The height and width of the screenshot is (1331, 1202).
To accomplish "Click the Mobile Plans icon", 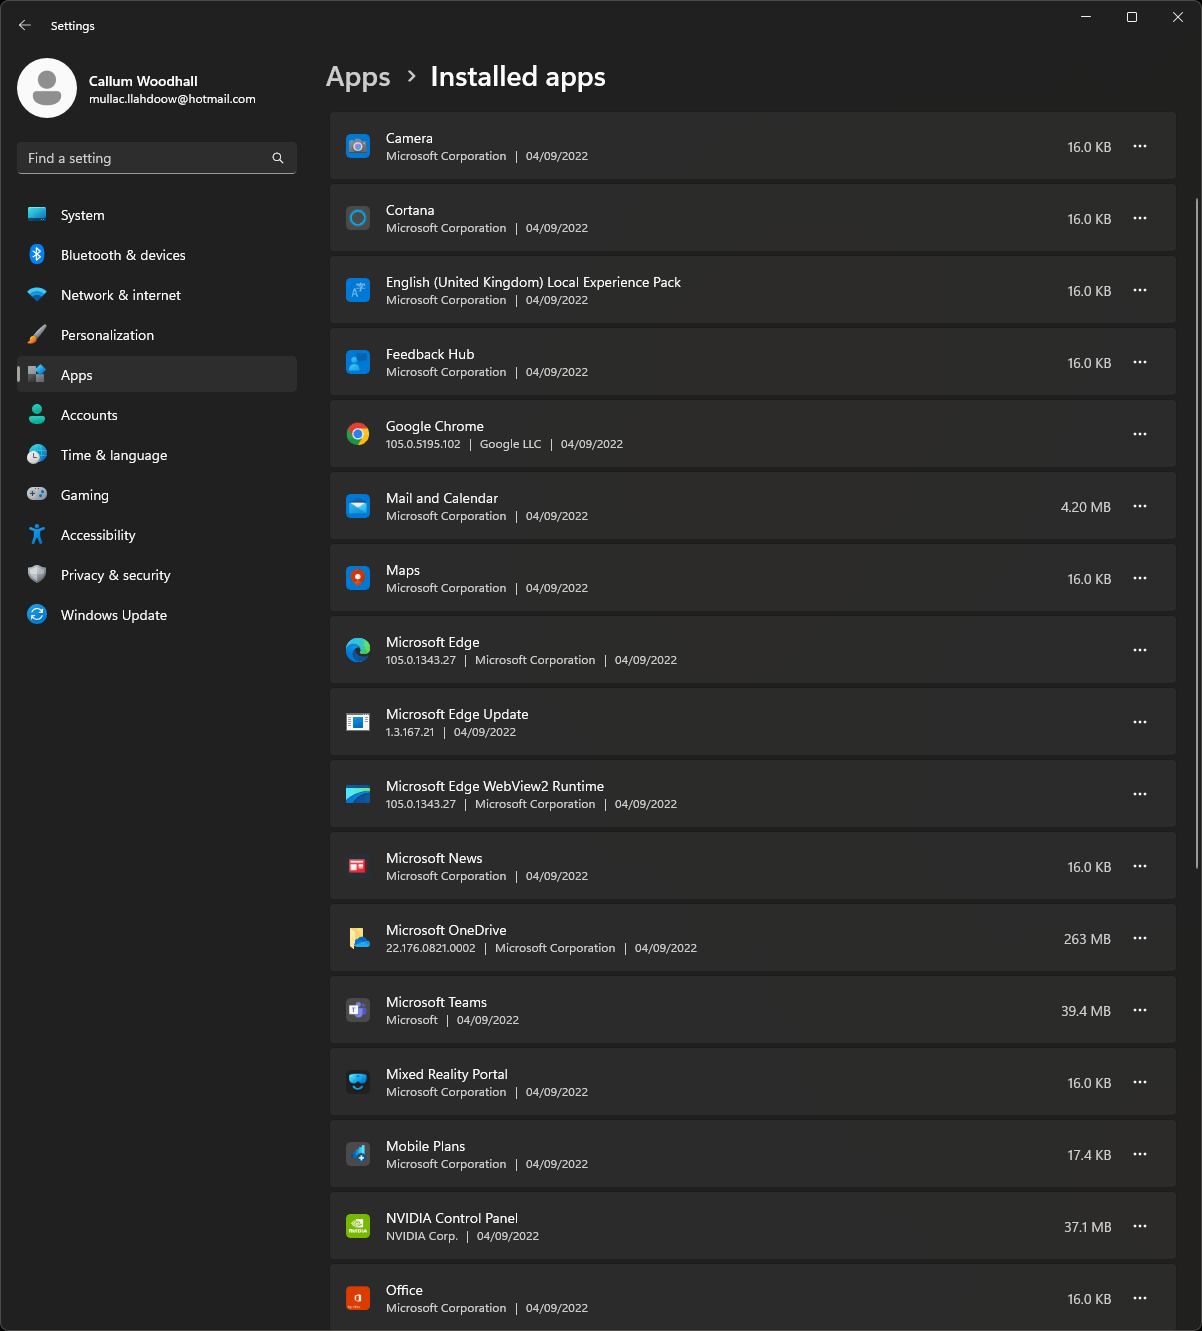I will click(x=358, y=1154).
